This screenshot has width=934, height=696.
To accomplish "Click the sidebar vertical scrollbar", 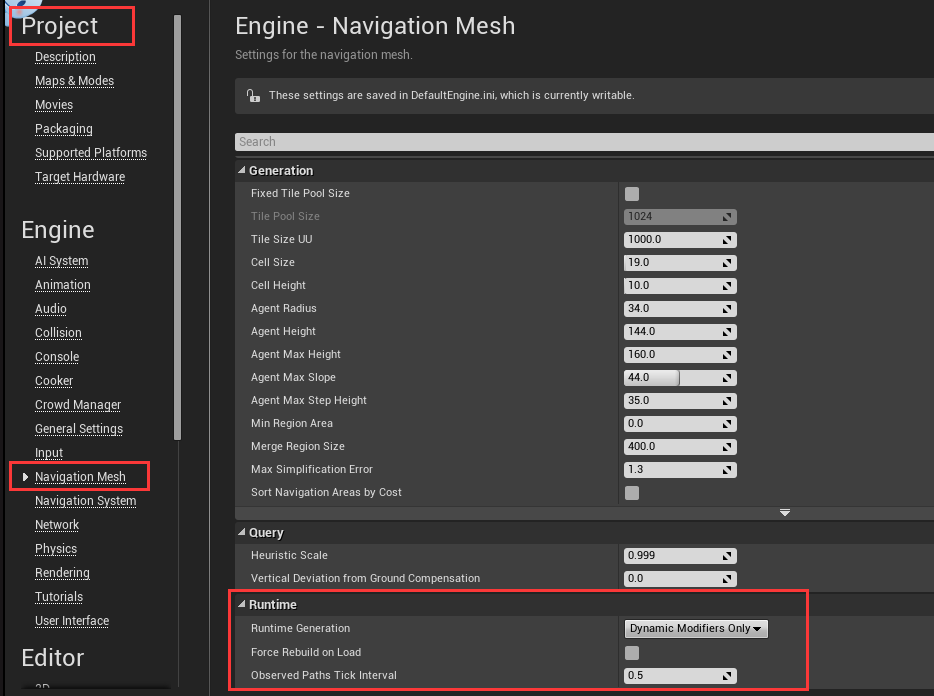I will click(x=177, y=228).
